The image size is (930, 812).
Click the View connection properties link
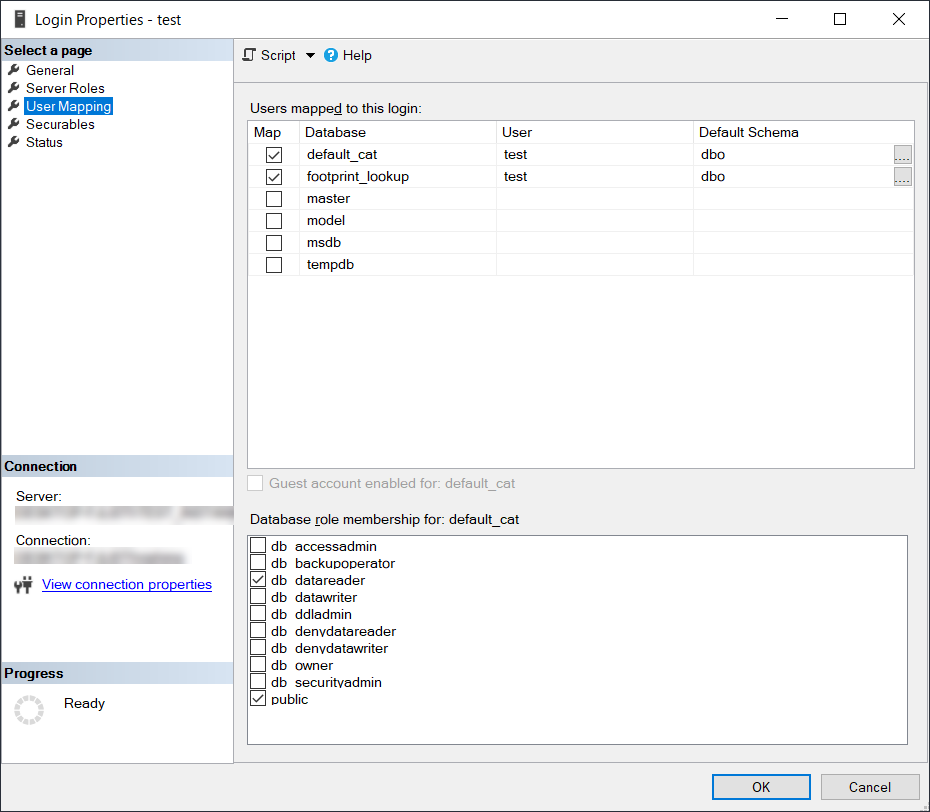click(126, 584)
